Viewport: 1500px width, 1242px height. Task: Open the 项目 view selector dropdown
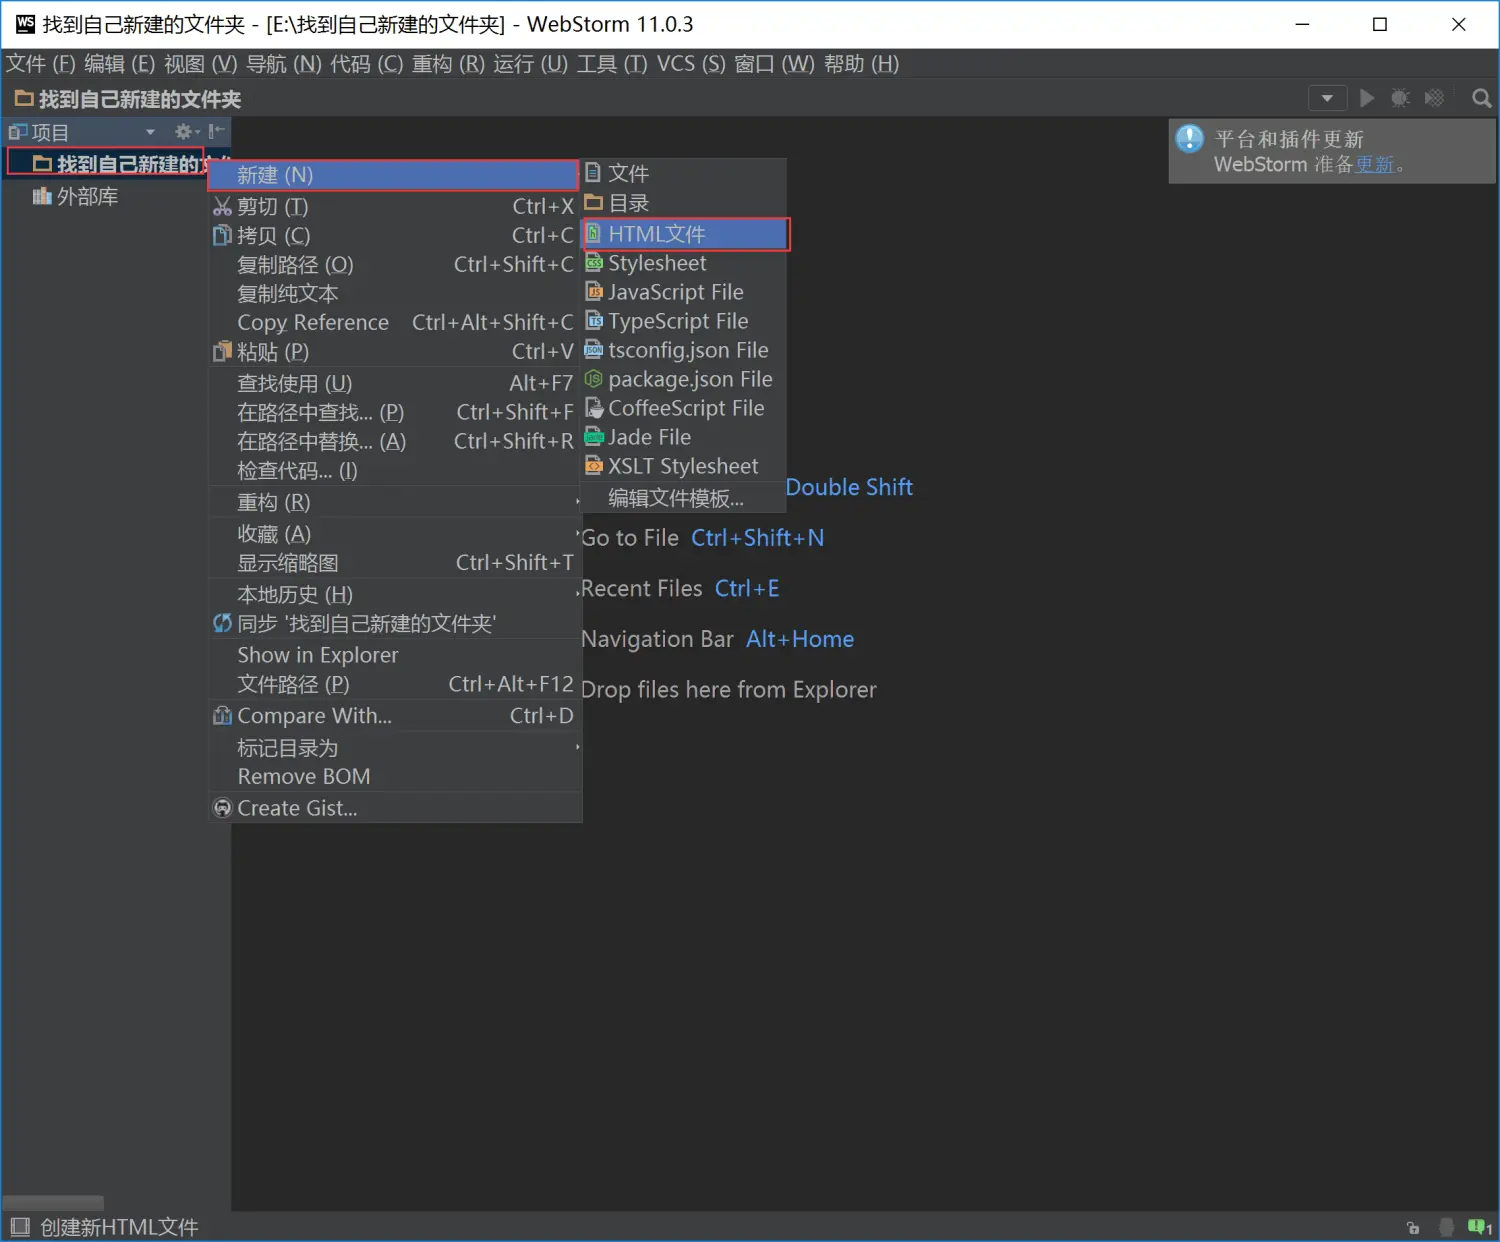point(150,132)
